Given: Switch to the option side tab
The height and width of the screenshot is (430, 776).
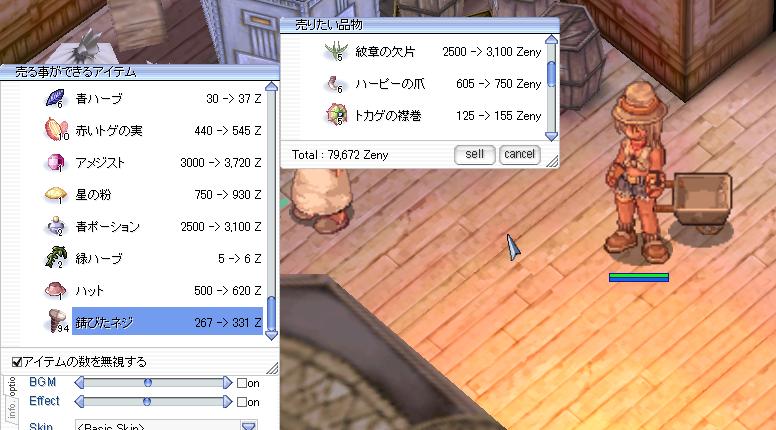Looking at the screenshot, I should coord(12,386).
